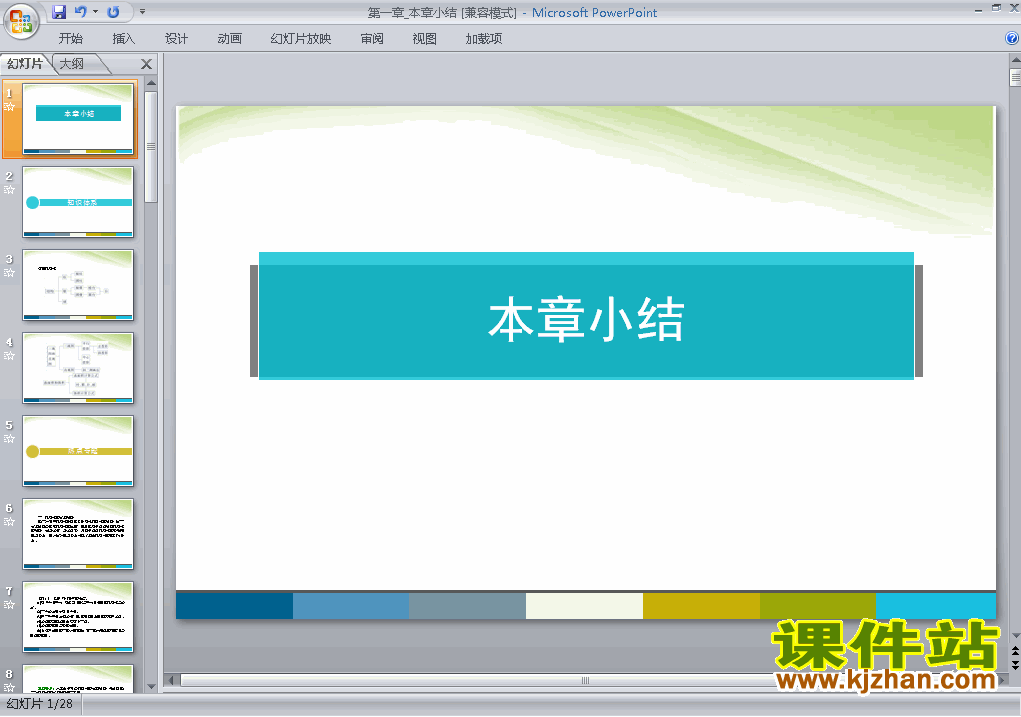Click horizontal scrollbar thumb
Screen dimensions: 1021x717
tap(586, 681)
